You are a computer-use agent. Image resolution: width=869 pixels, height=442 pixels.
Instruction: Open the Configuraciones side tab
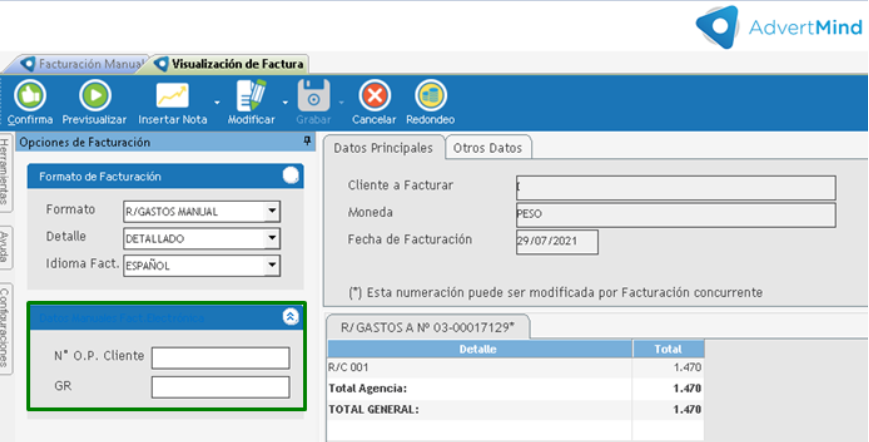(6, 328)
